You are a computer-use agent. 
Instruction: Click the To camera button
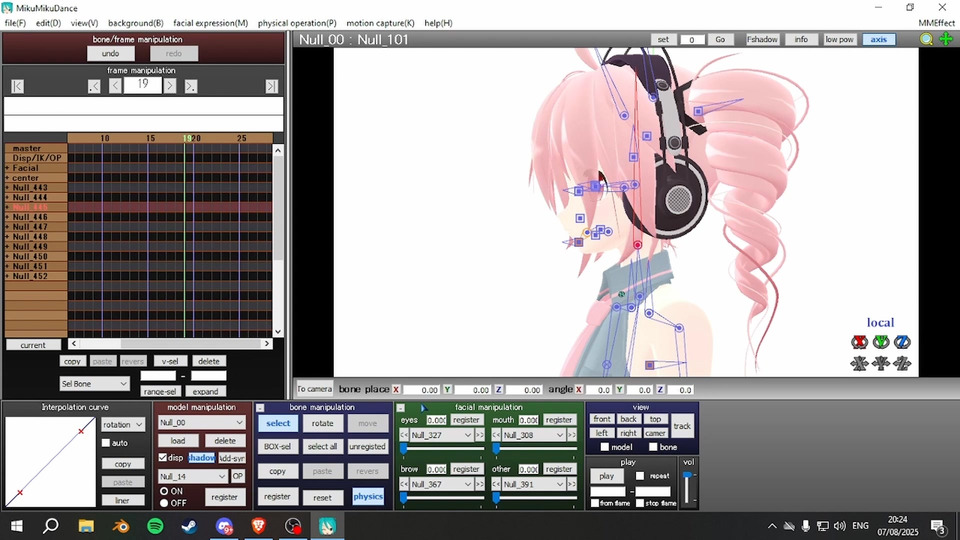(x=315, y=389)
